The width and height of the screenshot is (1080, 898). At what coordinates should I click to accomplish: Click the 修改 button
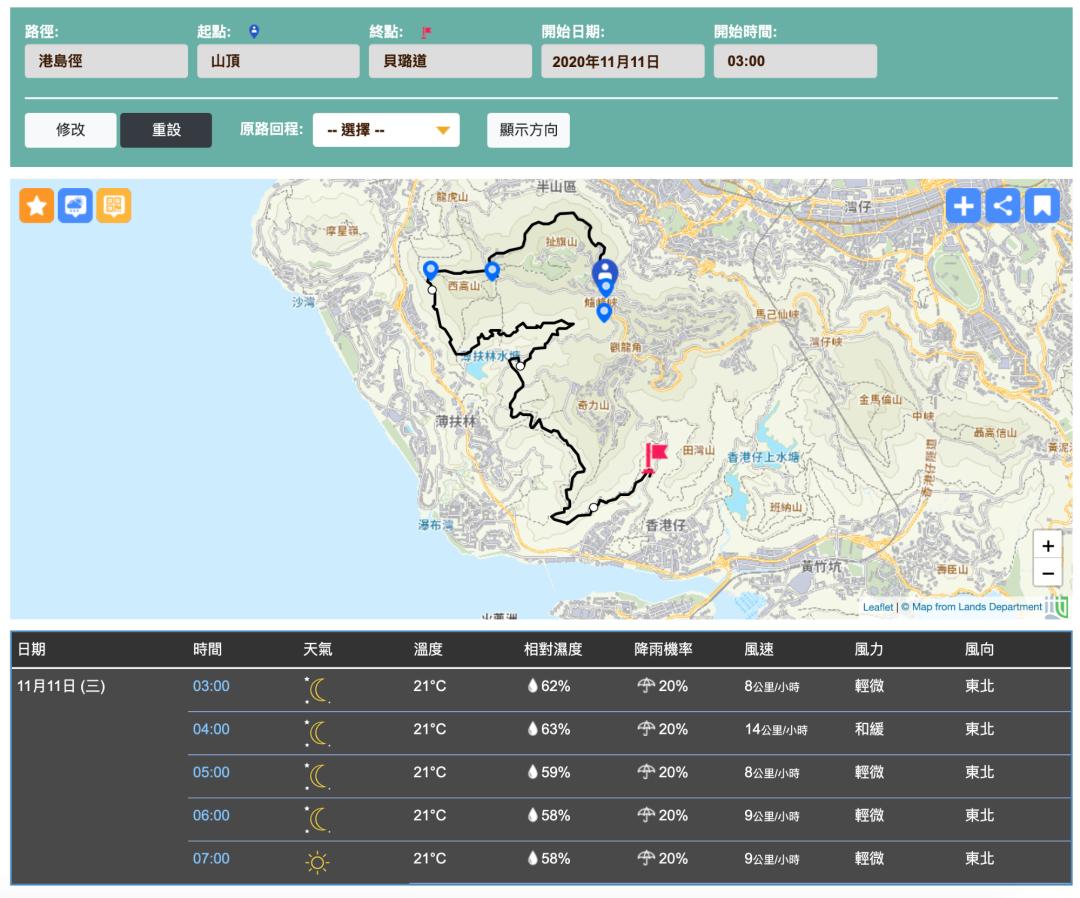click(x=71, y=130)
